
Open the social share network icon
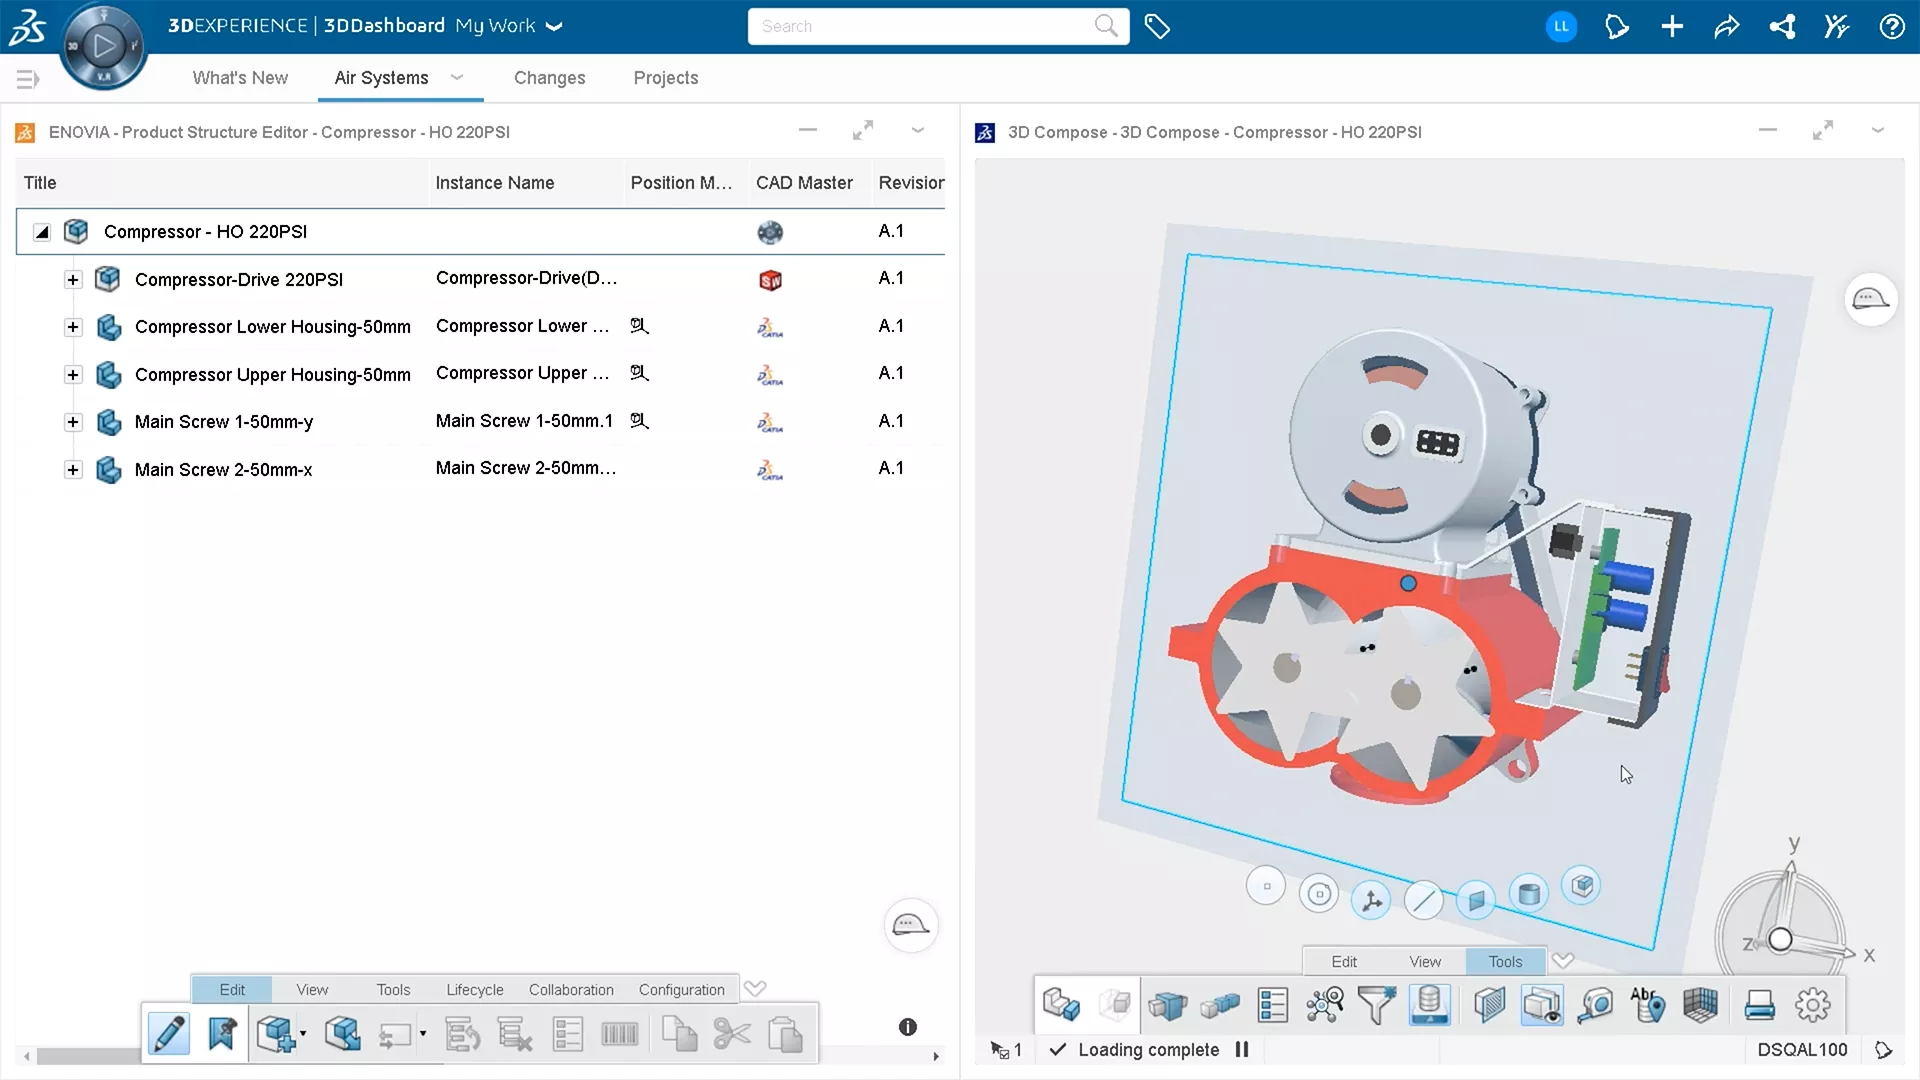(x=1782, y=27)
